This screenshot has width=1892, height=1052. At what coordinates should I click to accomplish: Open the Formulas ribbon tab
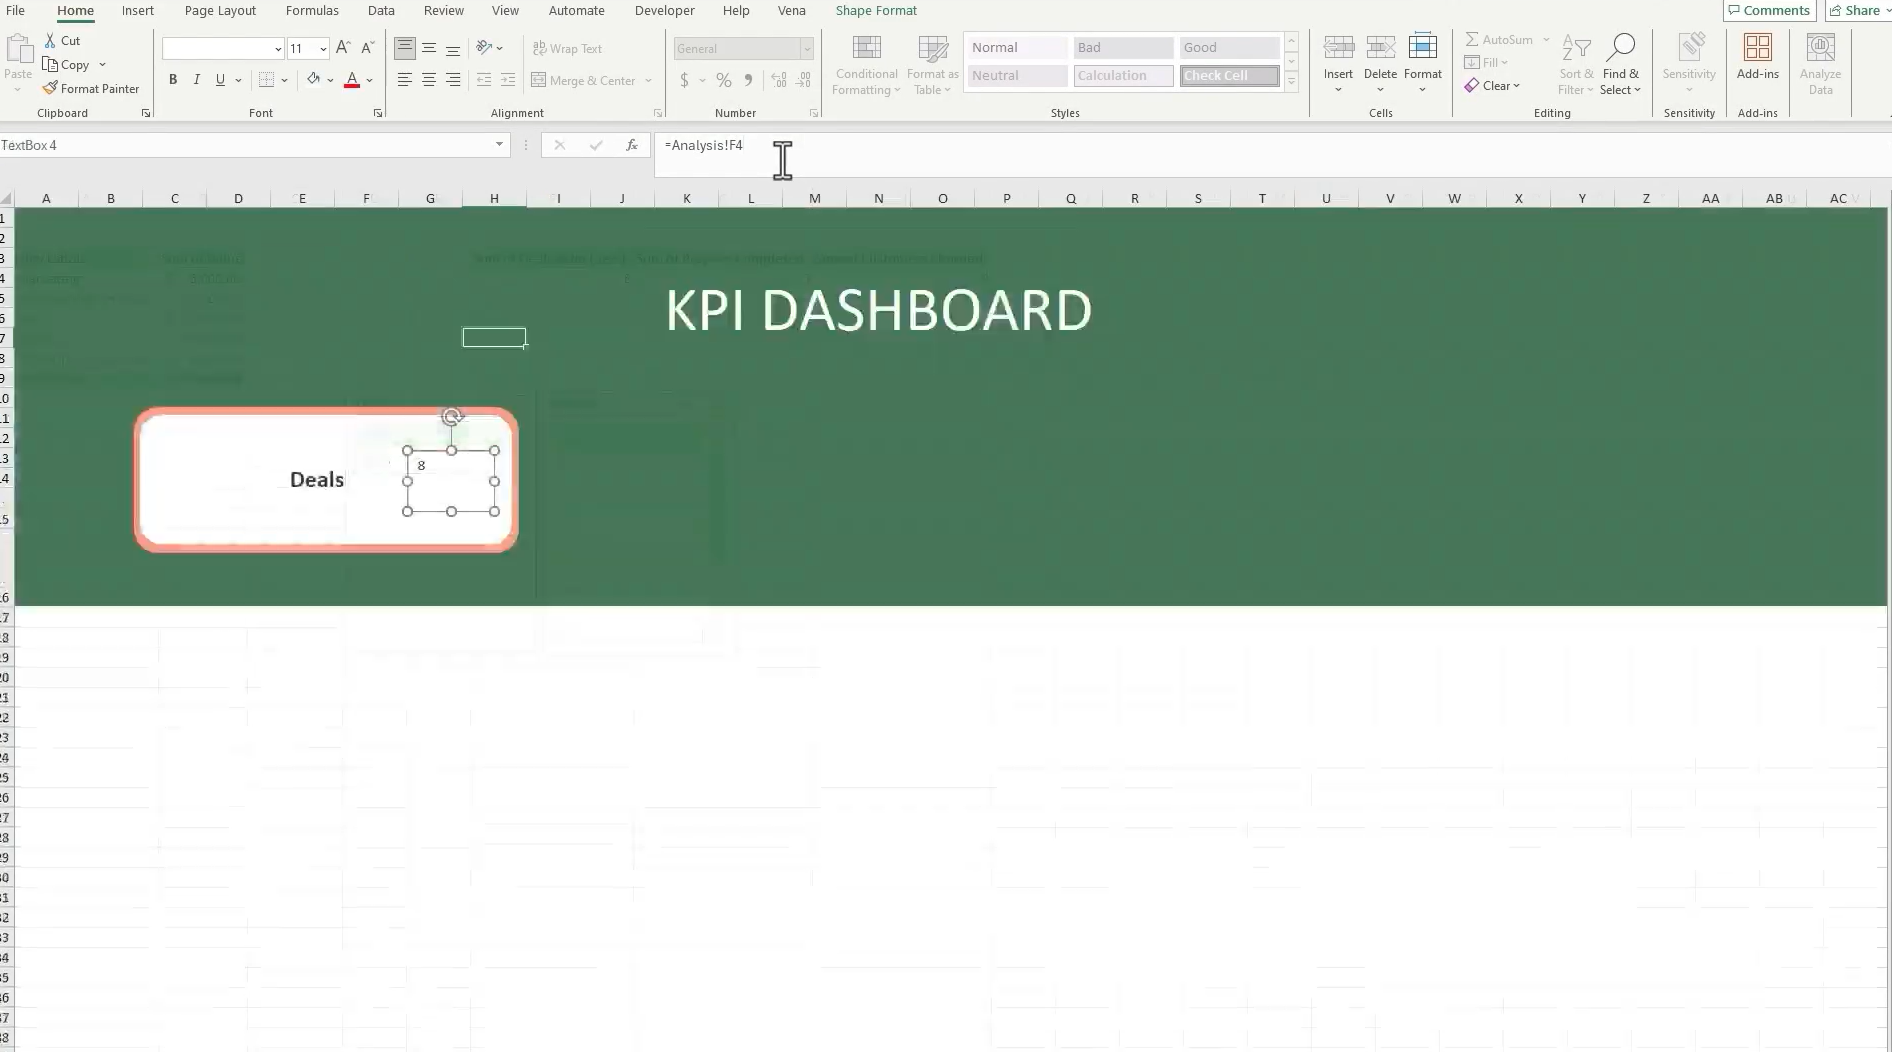click(311, 10)
